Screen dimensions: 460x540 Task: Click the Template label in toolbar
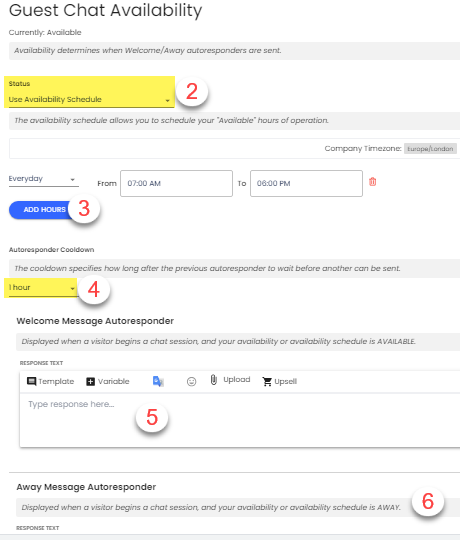point(56,381)
